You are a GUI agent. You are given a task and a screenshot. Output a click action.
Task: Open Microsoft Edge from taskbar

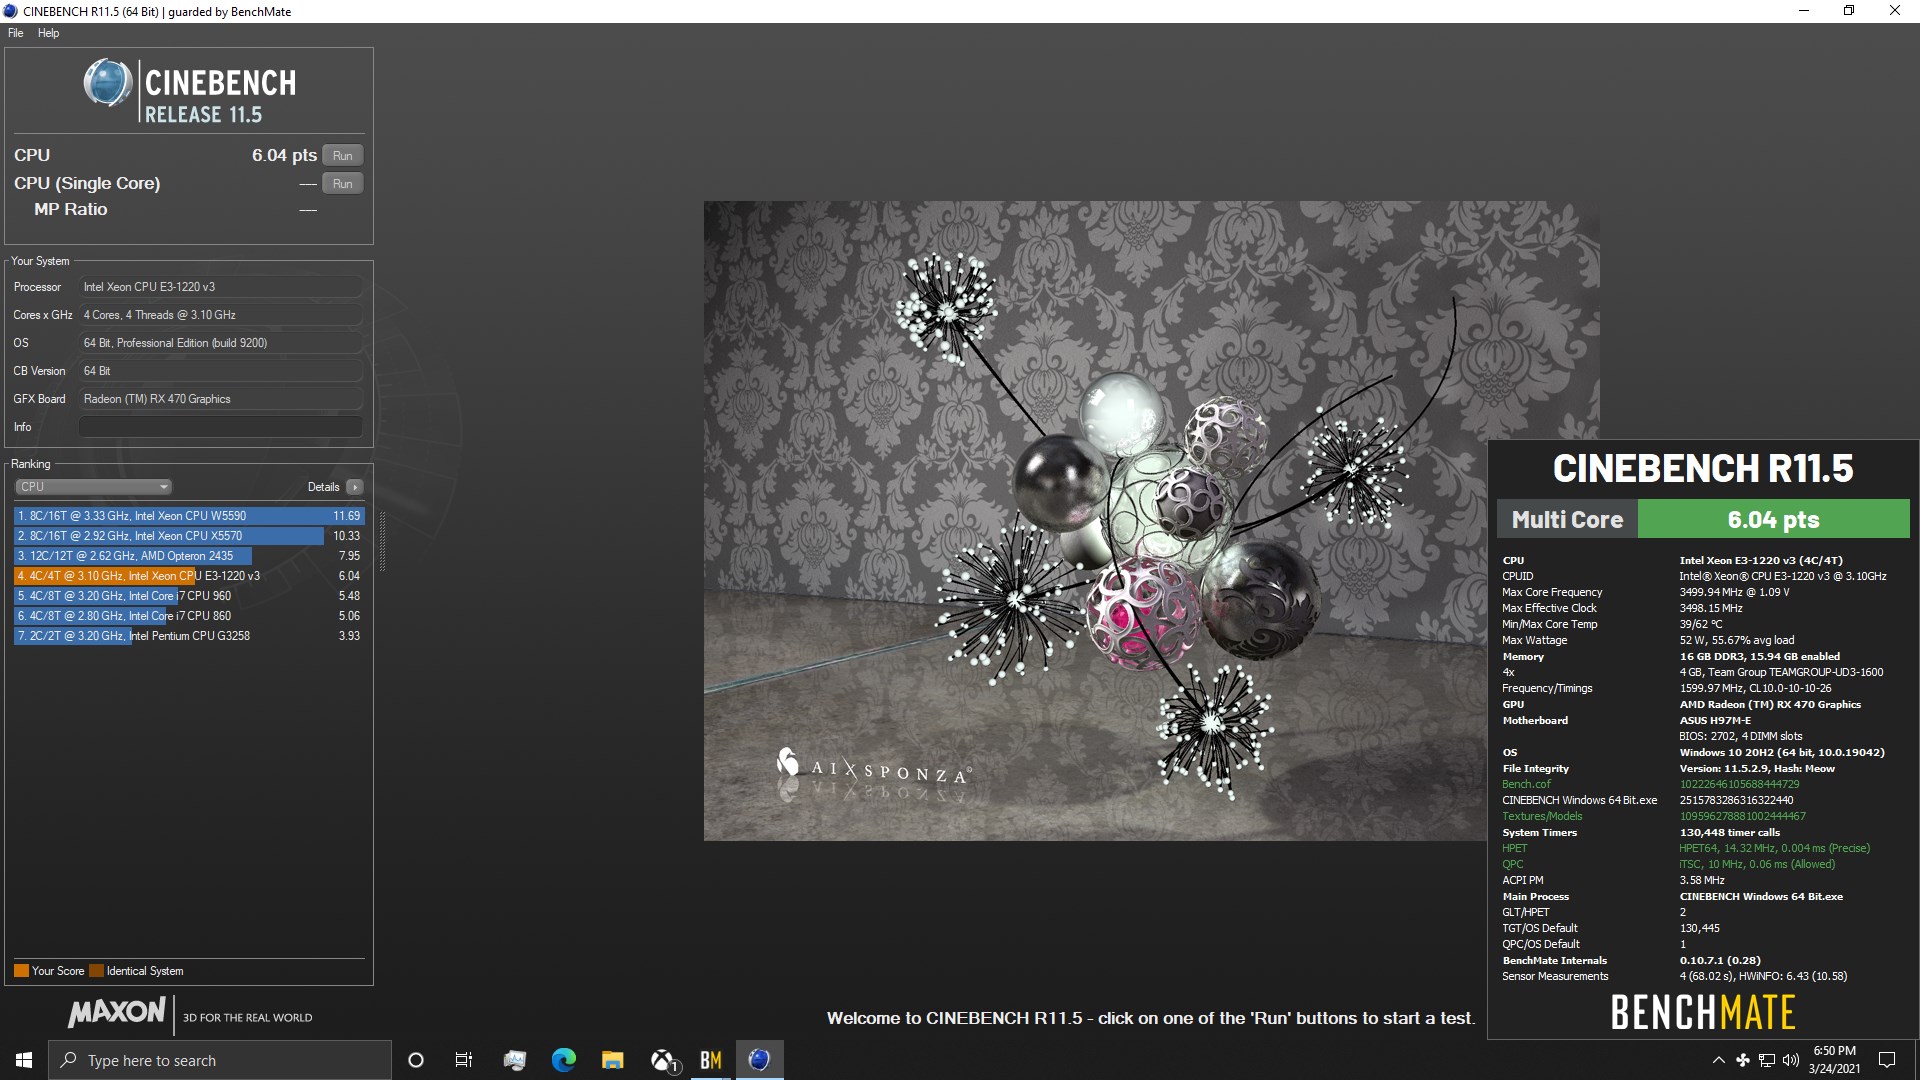[x=564, y=1060]
